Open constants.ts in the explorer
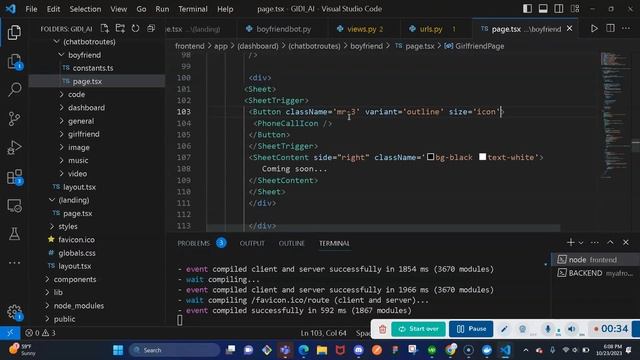The height and width of the screenshot is (360, 640). click(93, 68)
